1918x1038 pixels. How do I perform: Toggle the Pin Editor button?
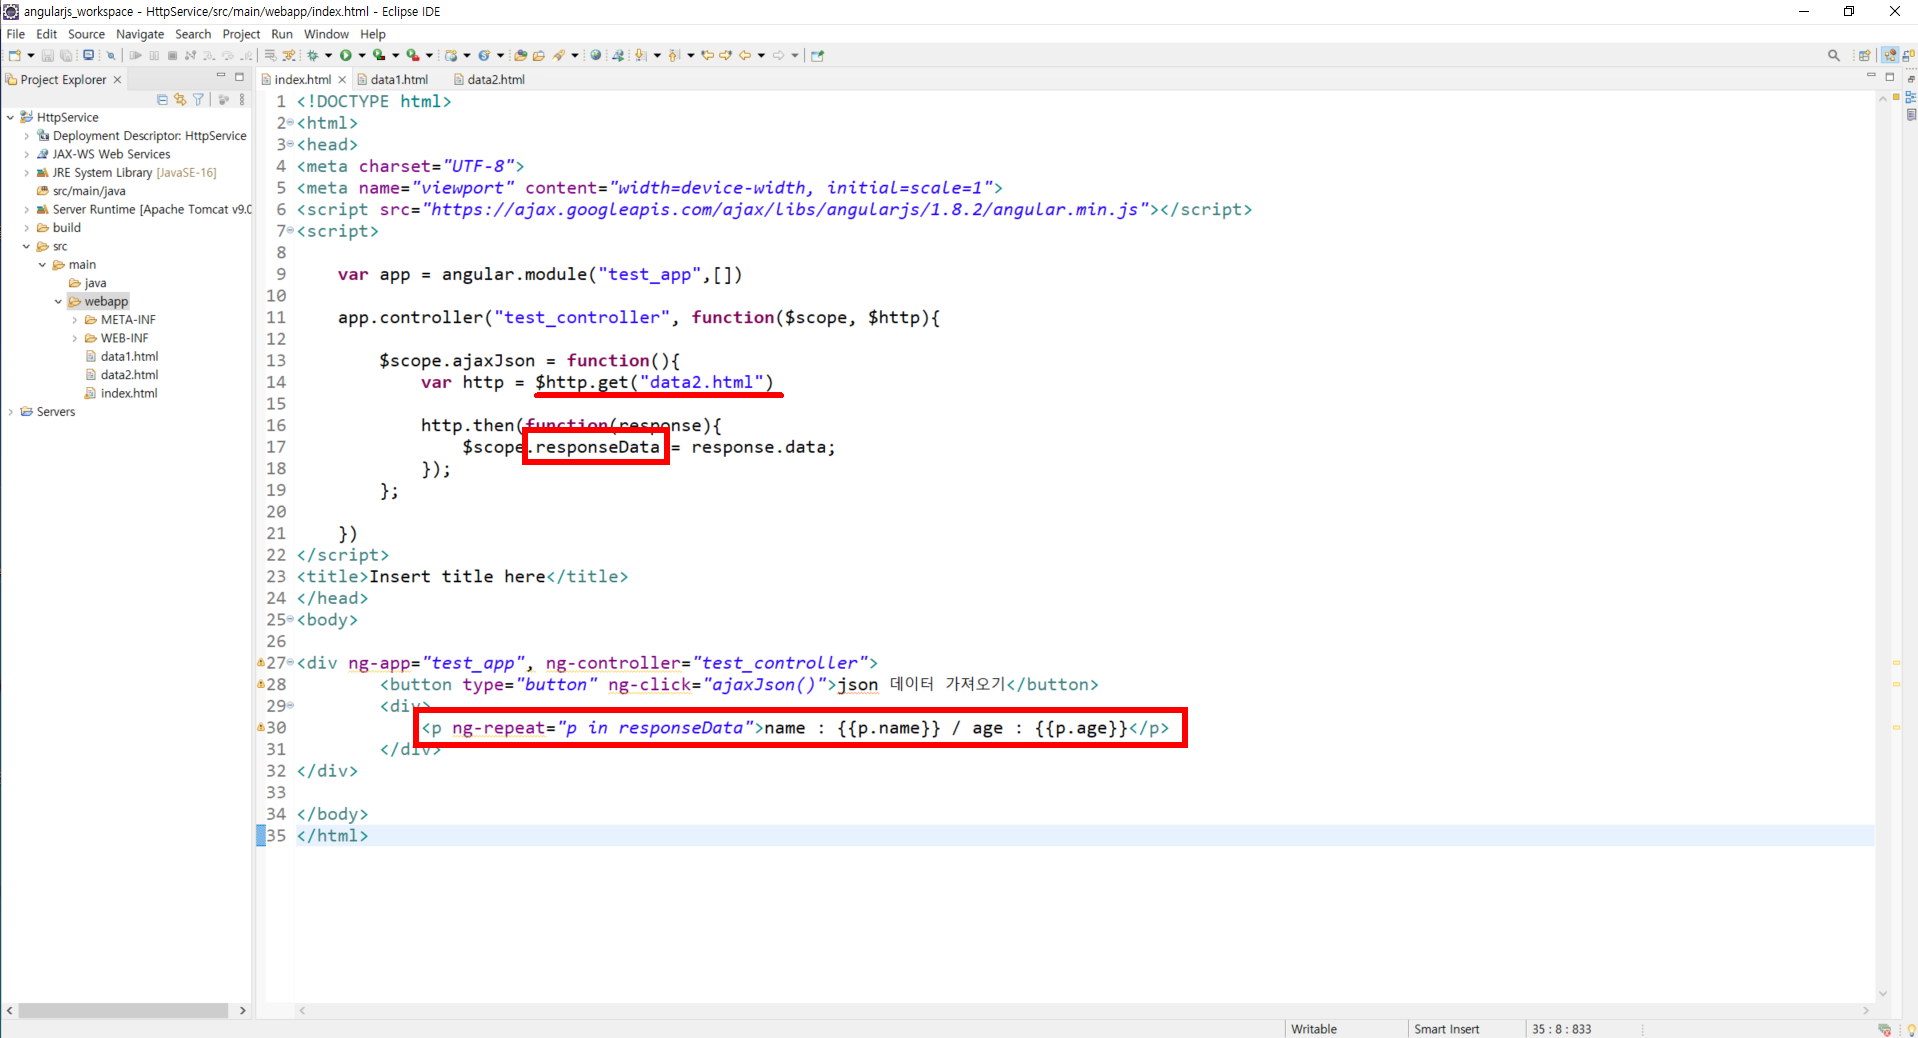(x=817, y=55)
